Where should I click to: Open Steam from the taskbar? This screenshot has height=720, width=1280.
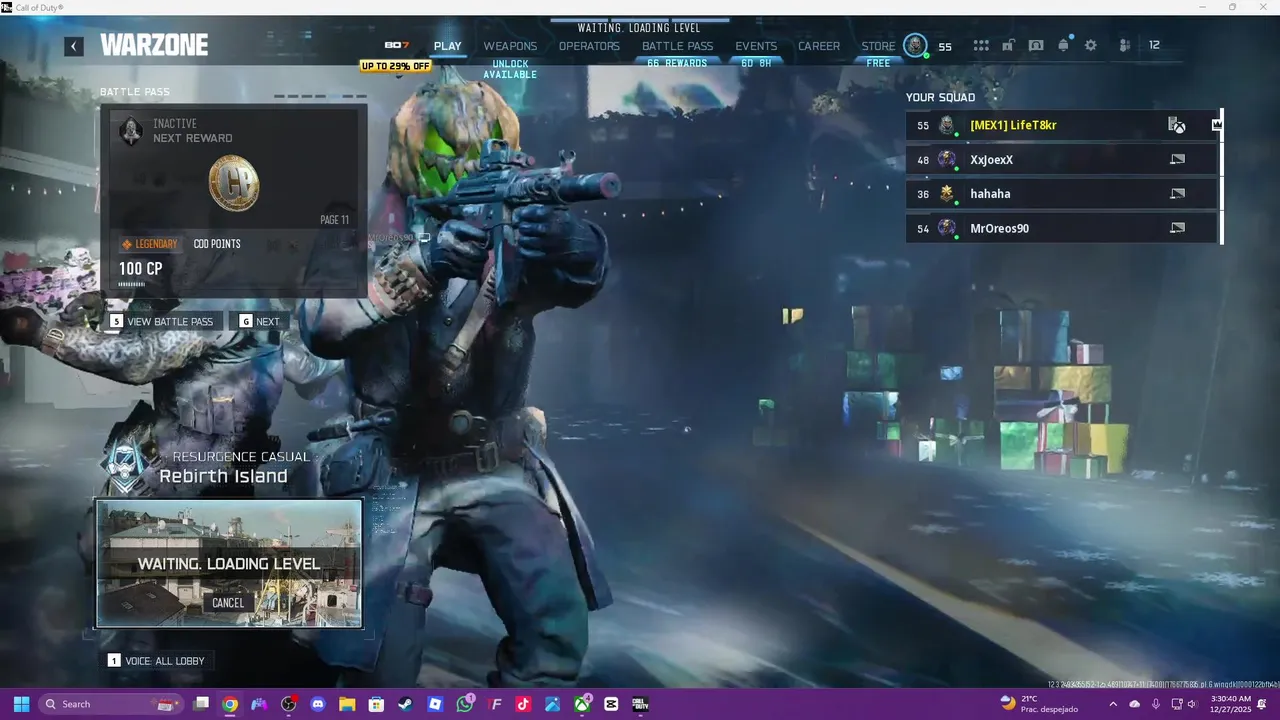pos(406,704)
